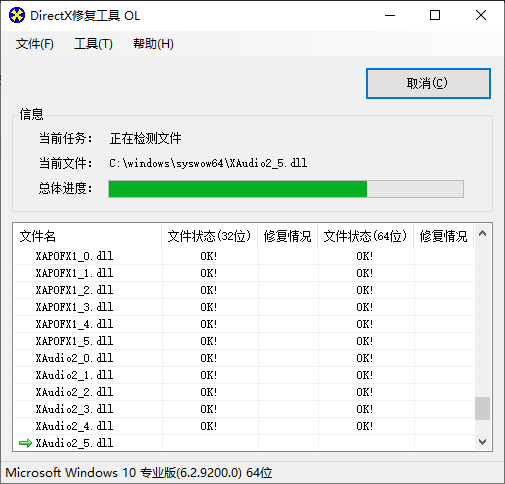The image size is (505, 484).
Task: Click the 正在检测文件 task text
Action: pos(145,138)
